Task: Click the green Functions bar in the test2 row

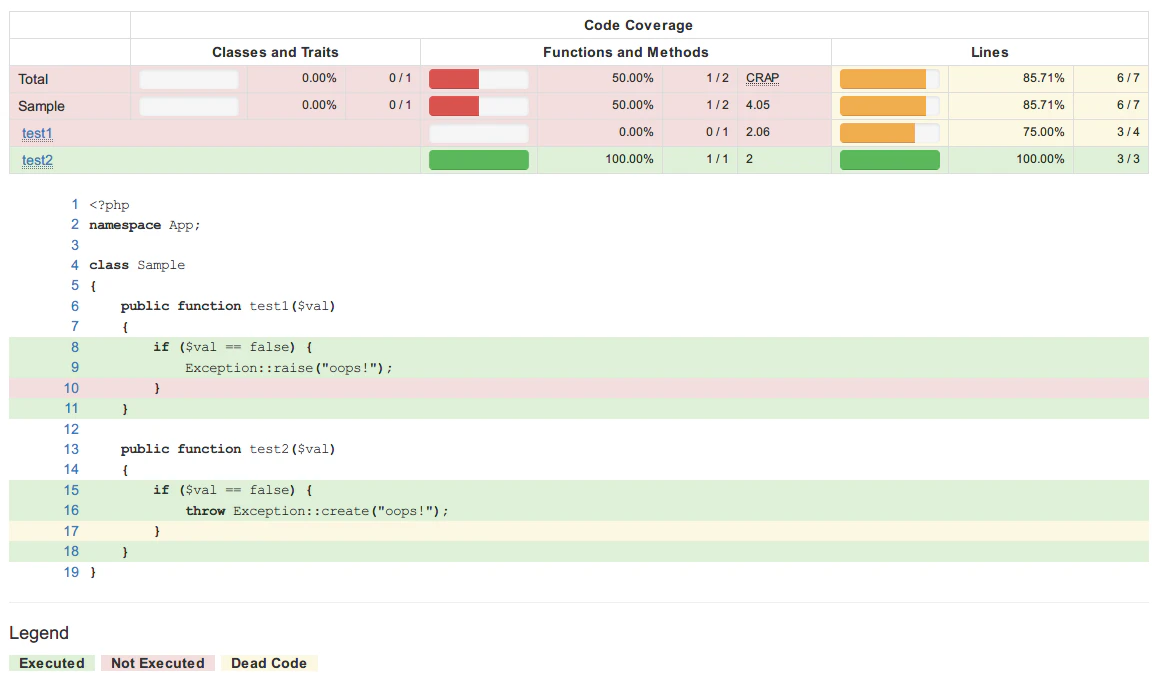Action: pyautogui.click(x=479, y=160)
